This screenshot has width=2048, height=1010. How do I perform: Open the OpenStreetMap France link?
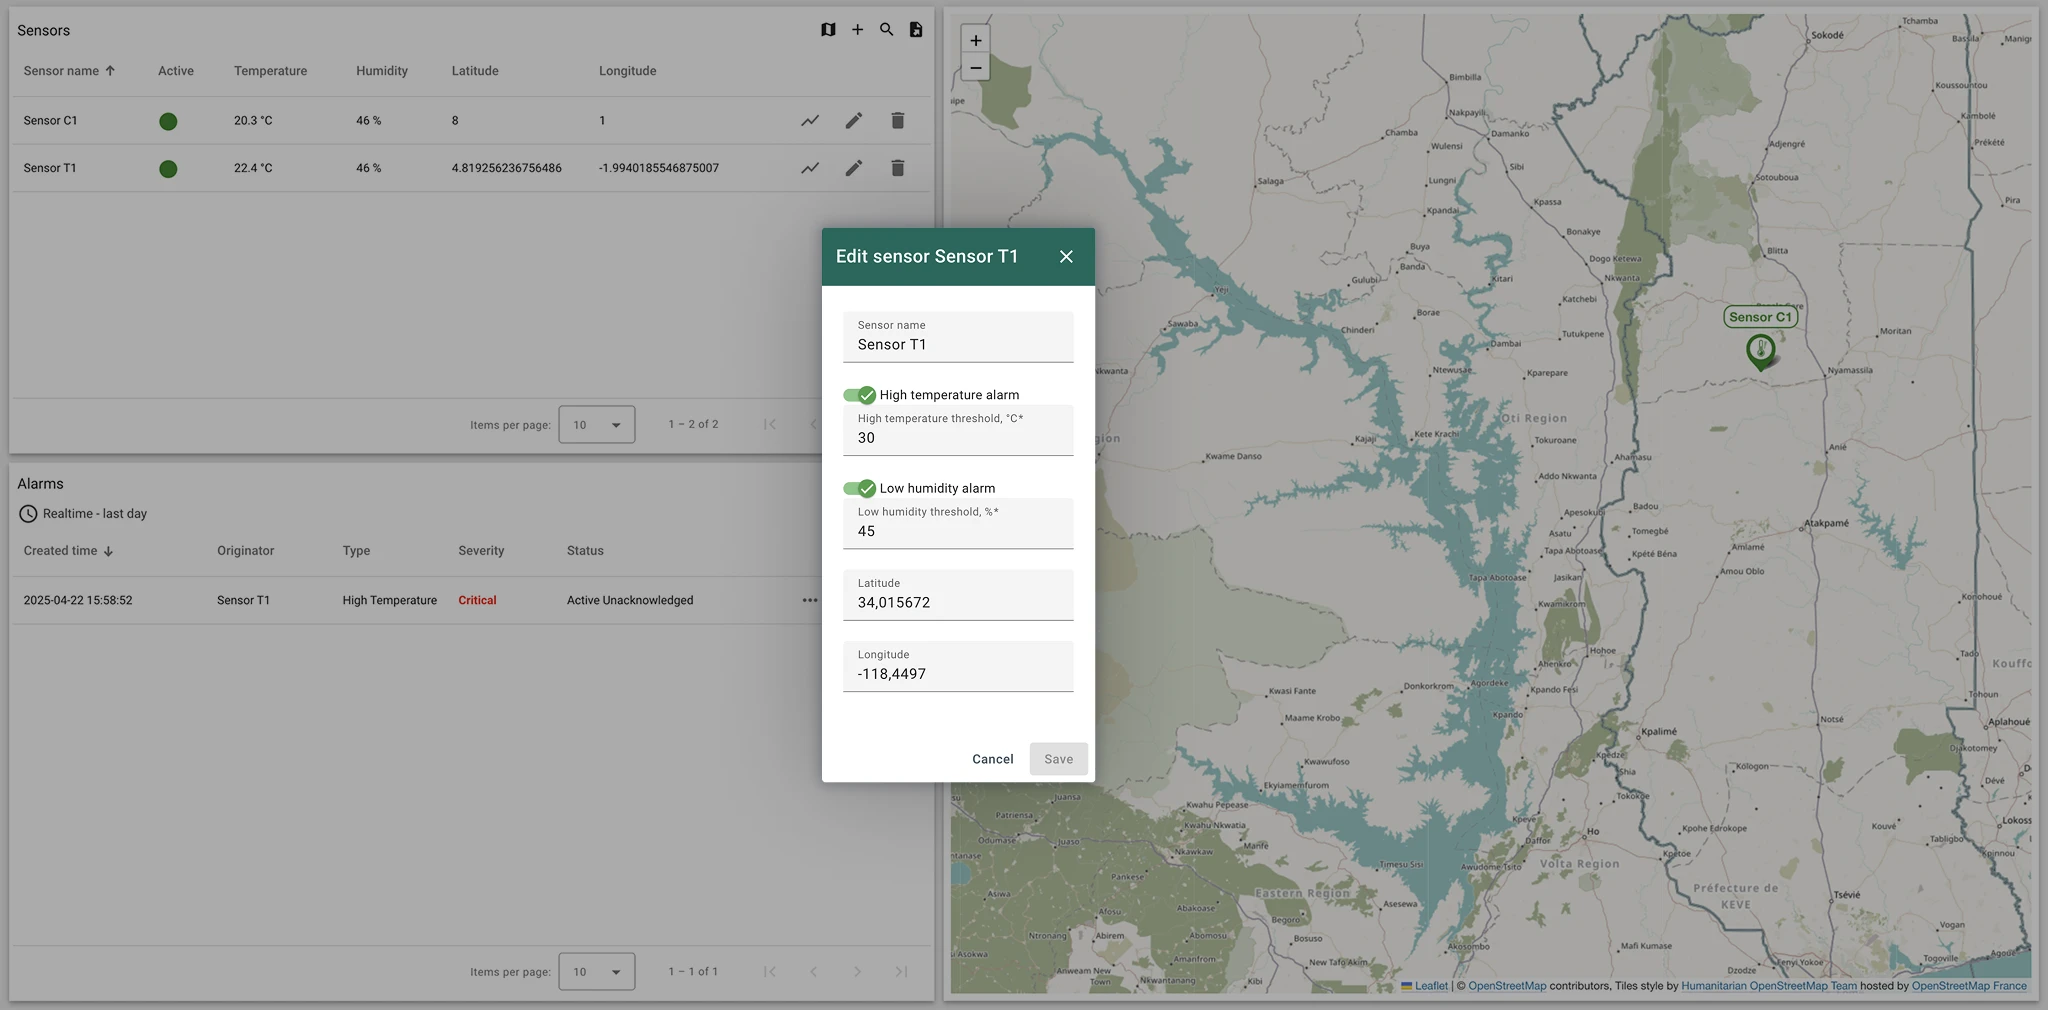[1968, 986]
